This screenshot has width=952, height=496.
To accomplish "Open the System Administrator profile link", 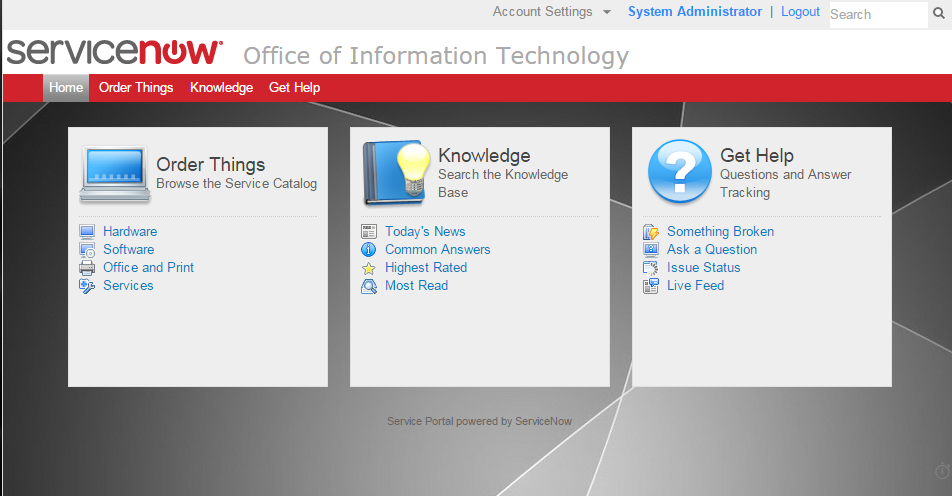I will click(x=695, y=12).
